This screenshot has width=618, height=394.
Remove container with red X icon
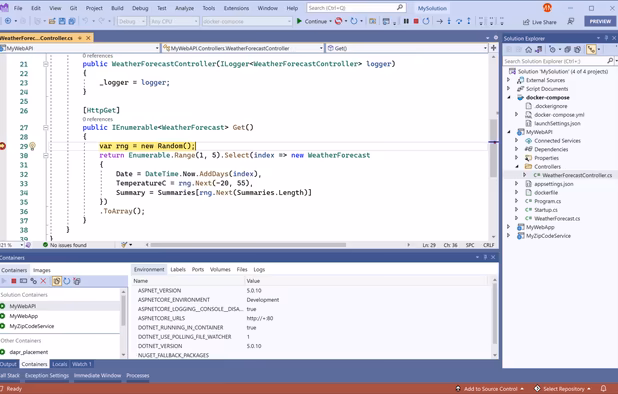tap(43, 281)
